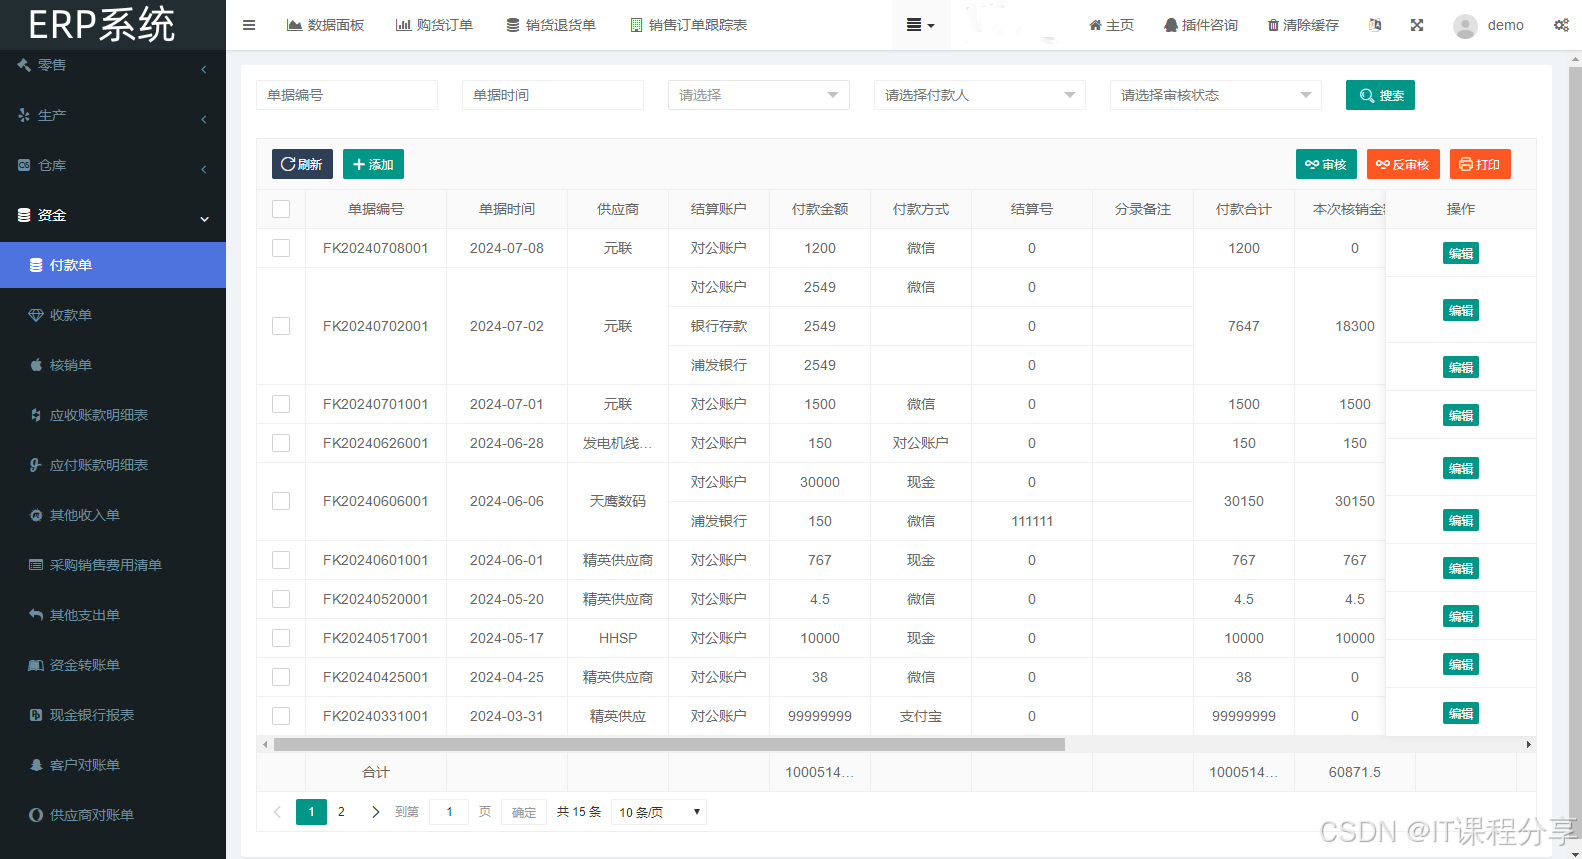Check the row FK20240708001 checkbox
1582x859 pixels.
click(281, 248)
